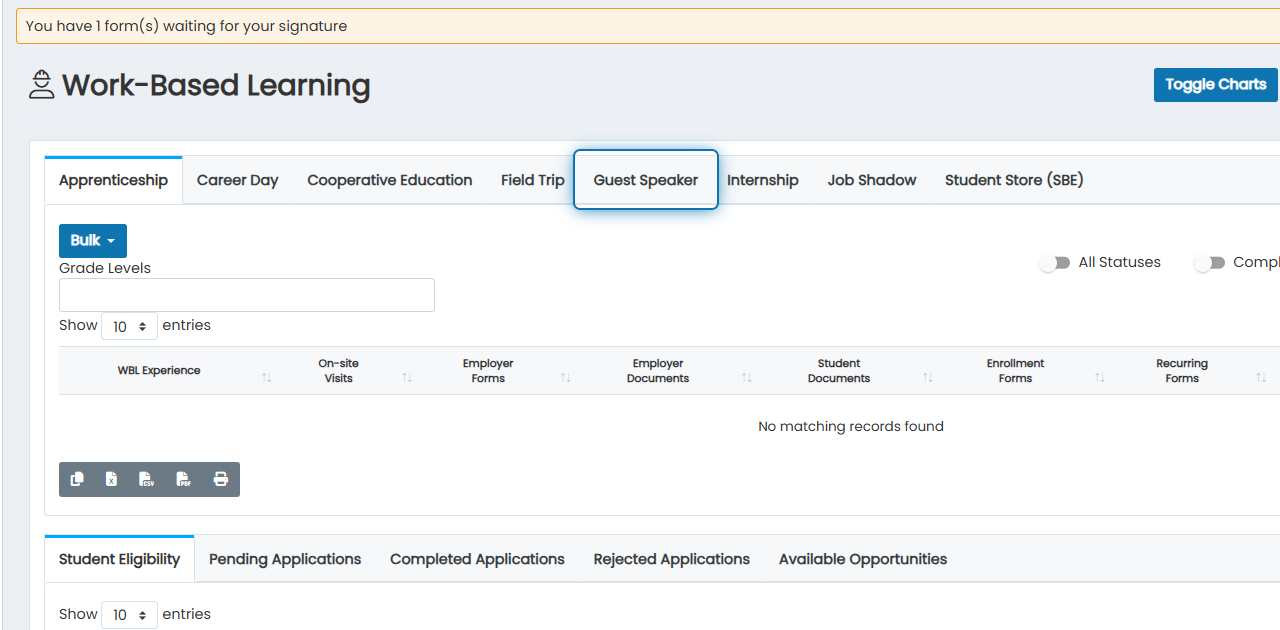Toggle the All Statuses switch
This screenshot has height=630, width=1280.
tap(1054, 263)
